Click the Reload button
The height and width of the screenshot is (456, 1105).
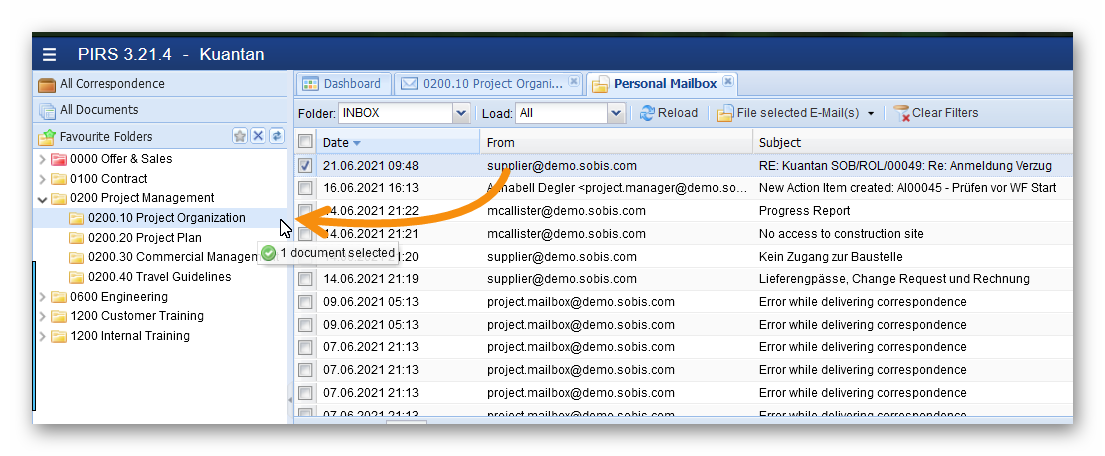(x=669, y=113)
